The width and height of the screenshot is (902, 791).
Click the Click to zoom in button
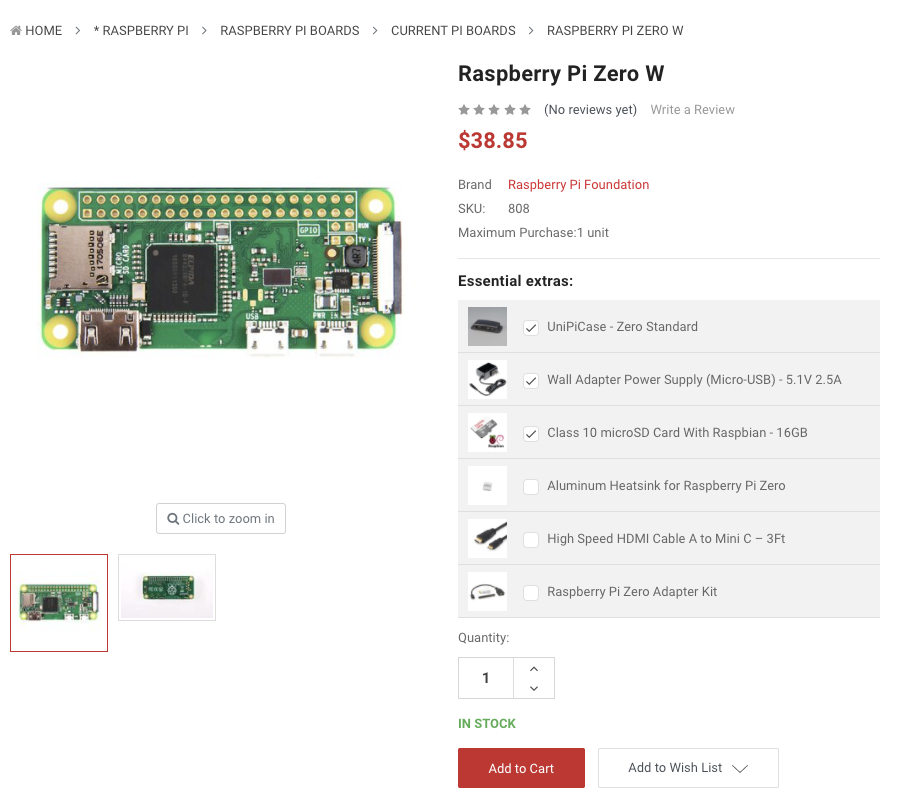click(x=221, y=518)
